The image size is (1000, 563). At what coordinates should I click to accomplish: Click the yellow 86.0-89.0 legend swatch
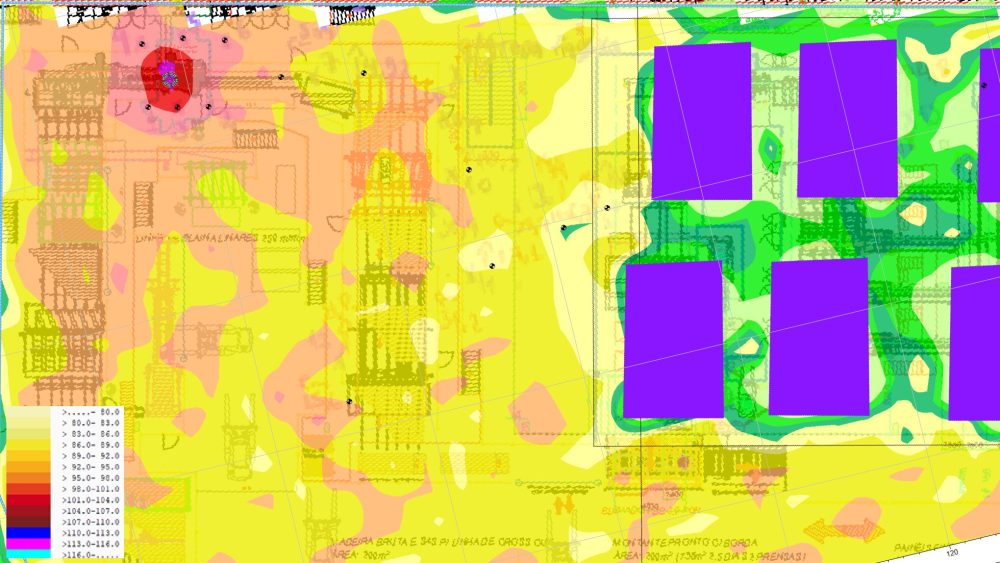28,445
